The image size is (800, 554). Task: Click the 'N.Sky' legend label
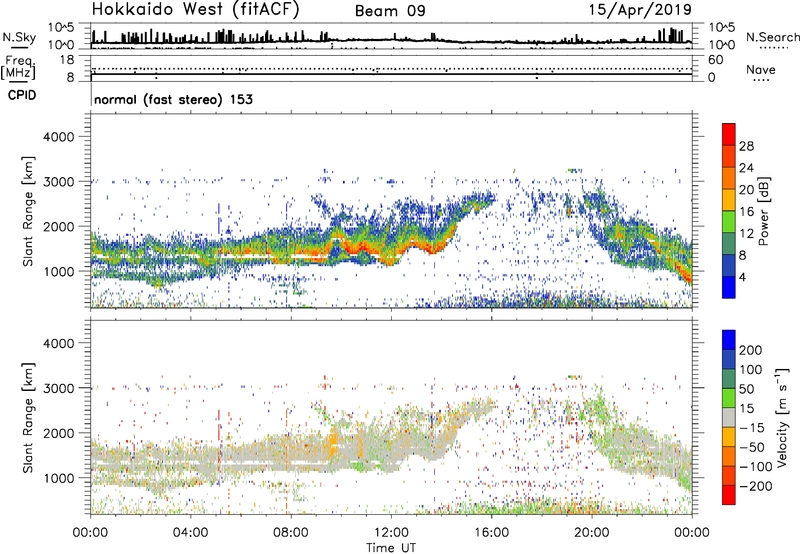pyautogui.click(x=19, y=37)
